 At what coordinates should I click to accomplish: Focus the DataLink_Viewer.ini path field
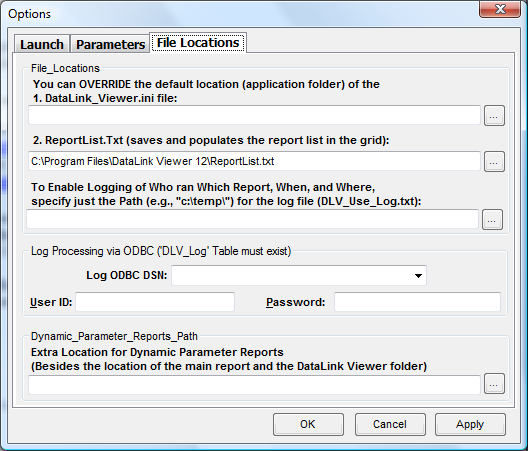pos(255,115)
